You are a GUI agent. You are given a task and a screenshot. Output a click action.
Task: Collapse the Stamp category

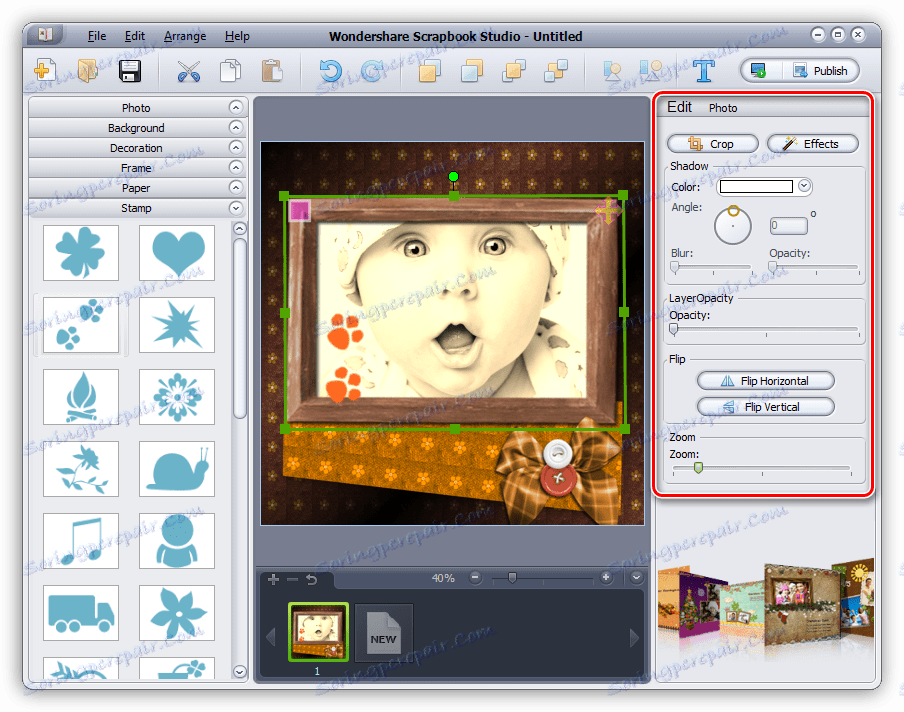(x=136, y=208)
